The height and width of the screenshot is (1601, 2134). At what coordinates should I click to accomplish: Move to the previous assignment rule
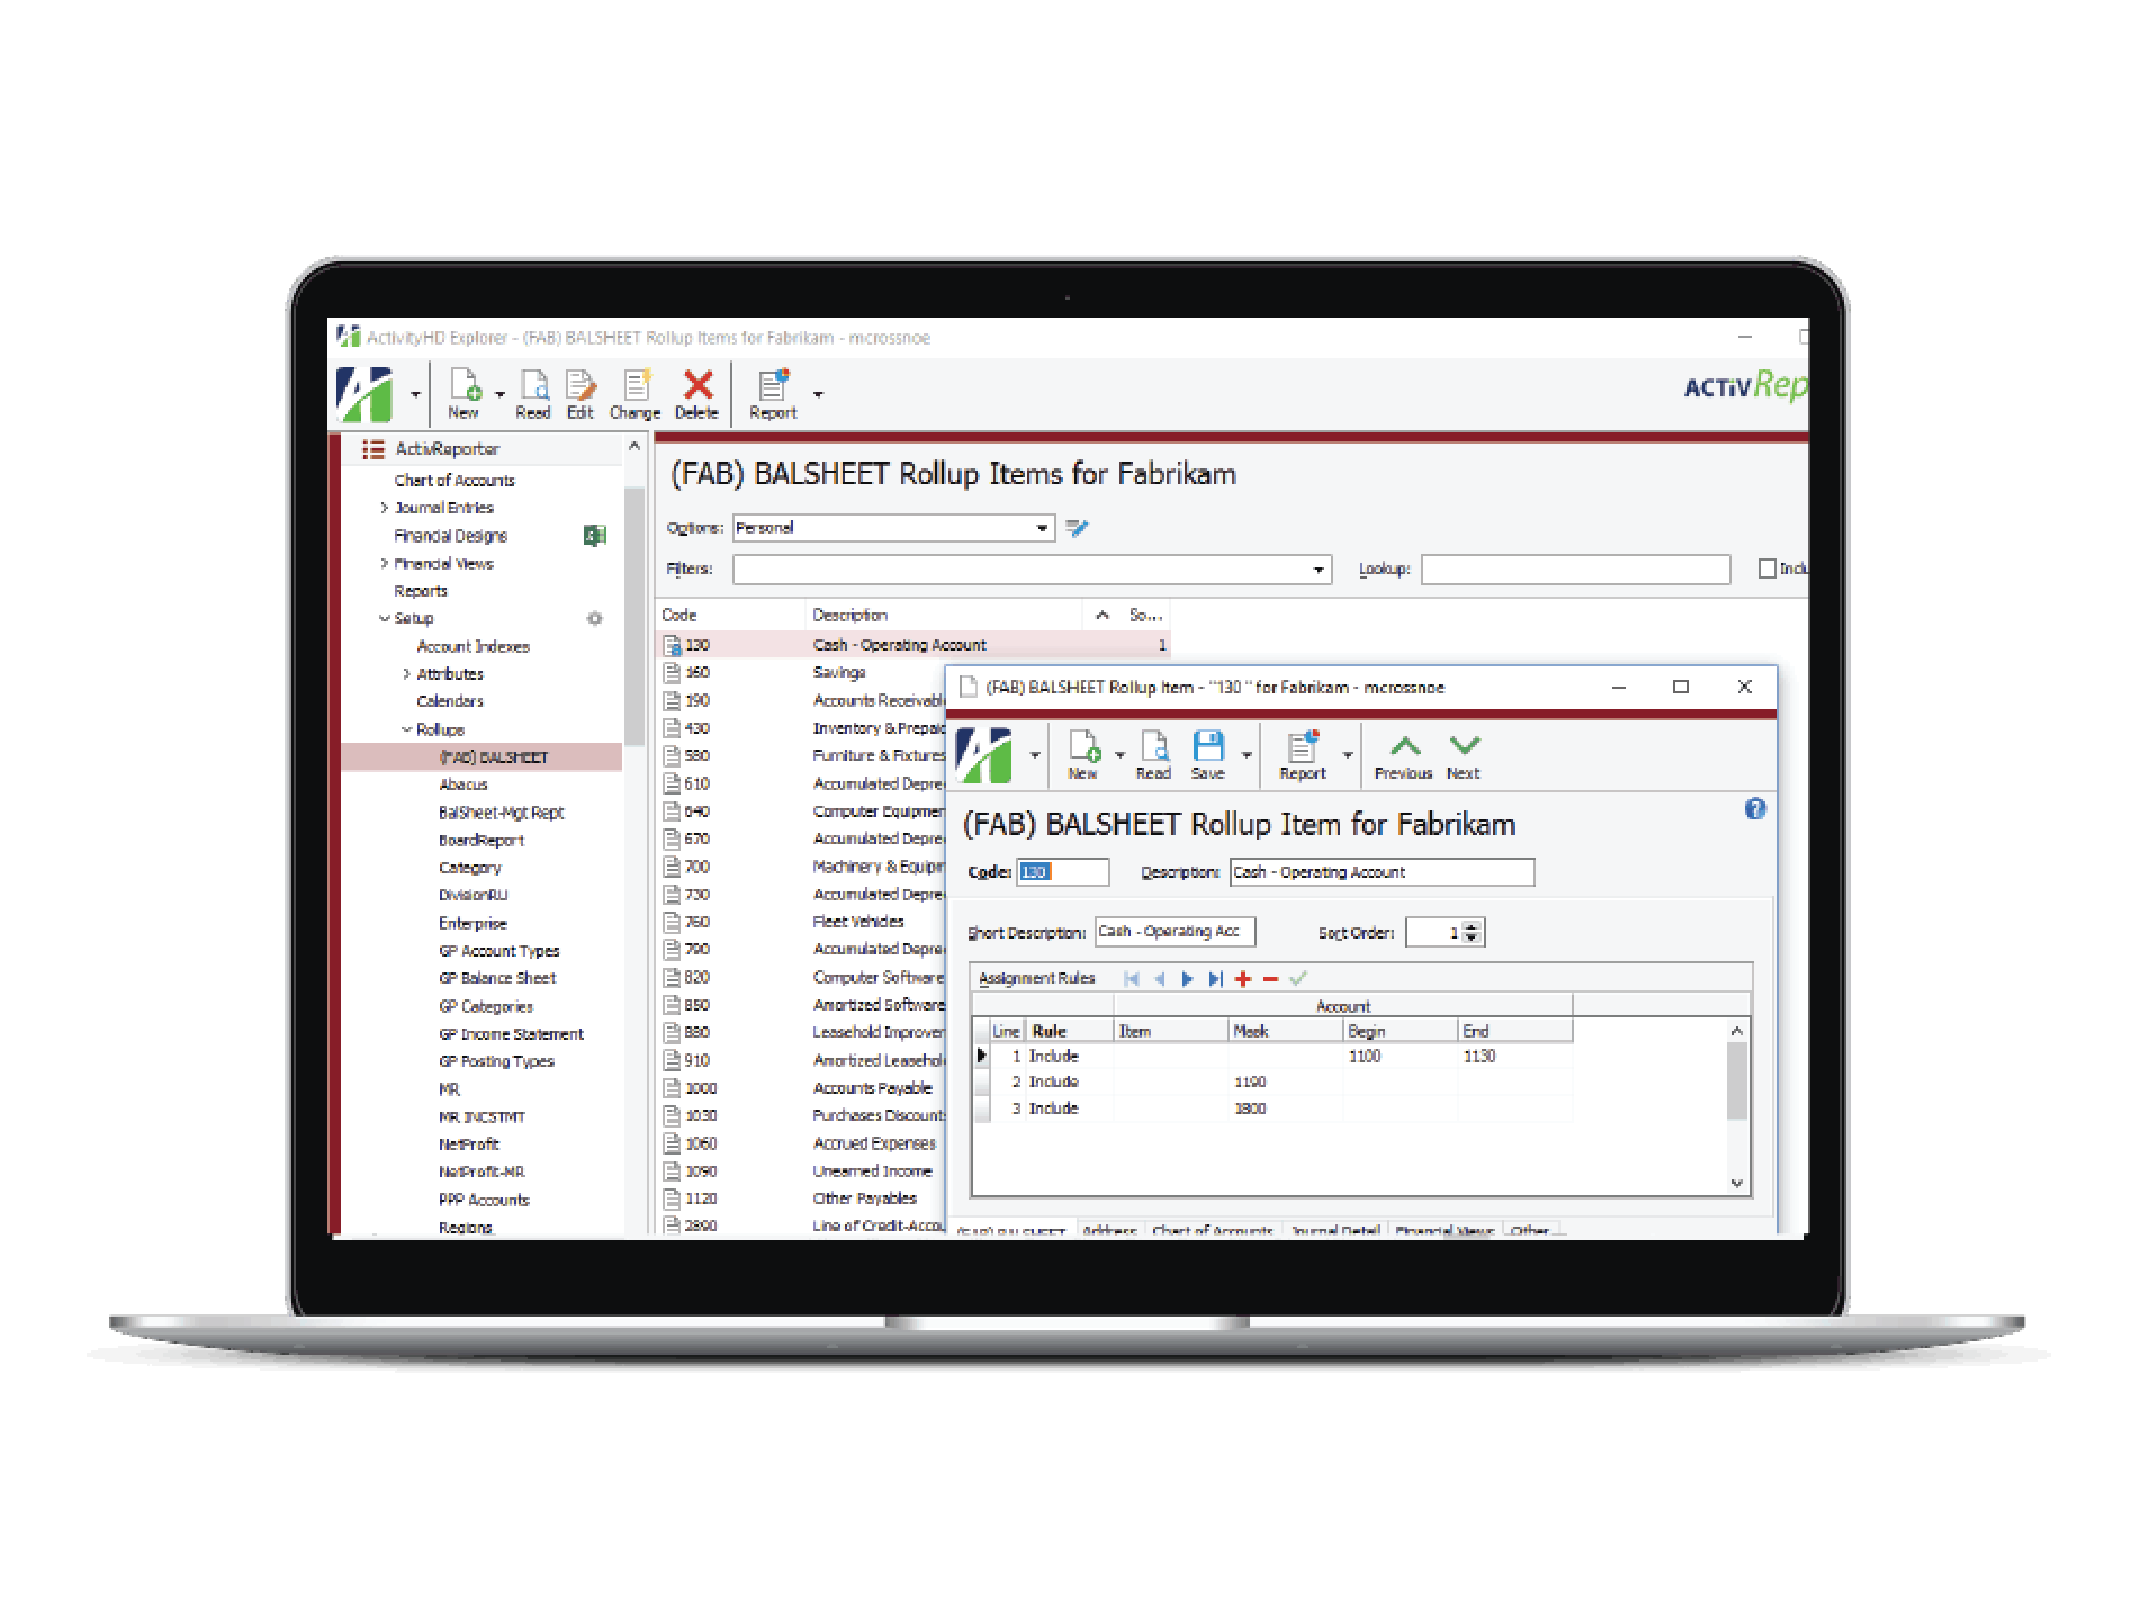1159,979
